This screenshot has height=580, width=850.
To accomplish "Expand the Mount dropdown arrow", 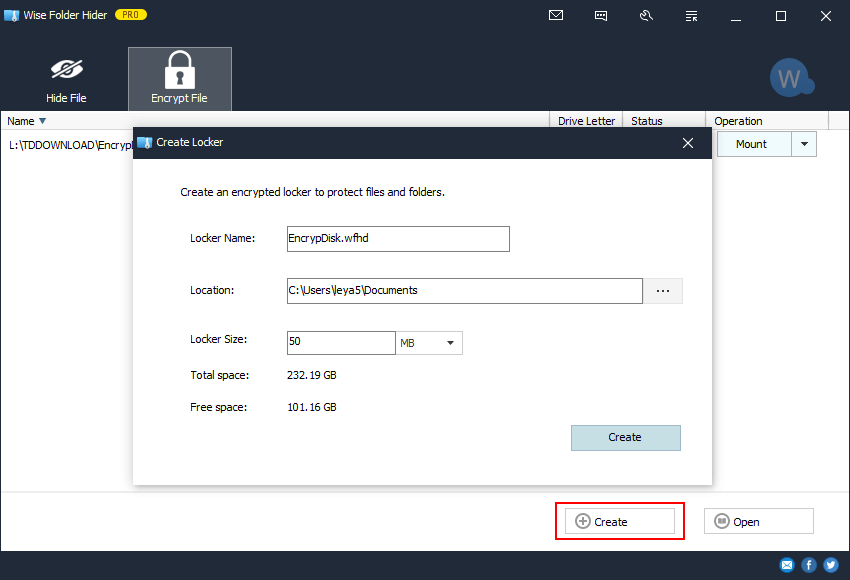I will pyautogui.click(x=804, y=144).
